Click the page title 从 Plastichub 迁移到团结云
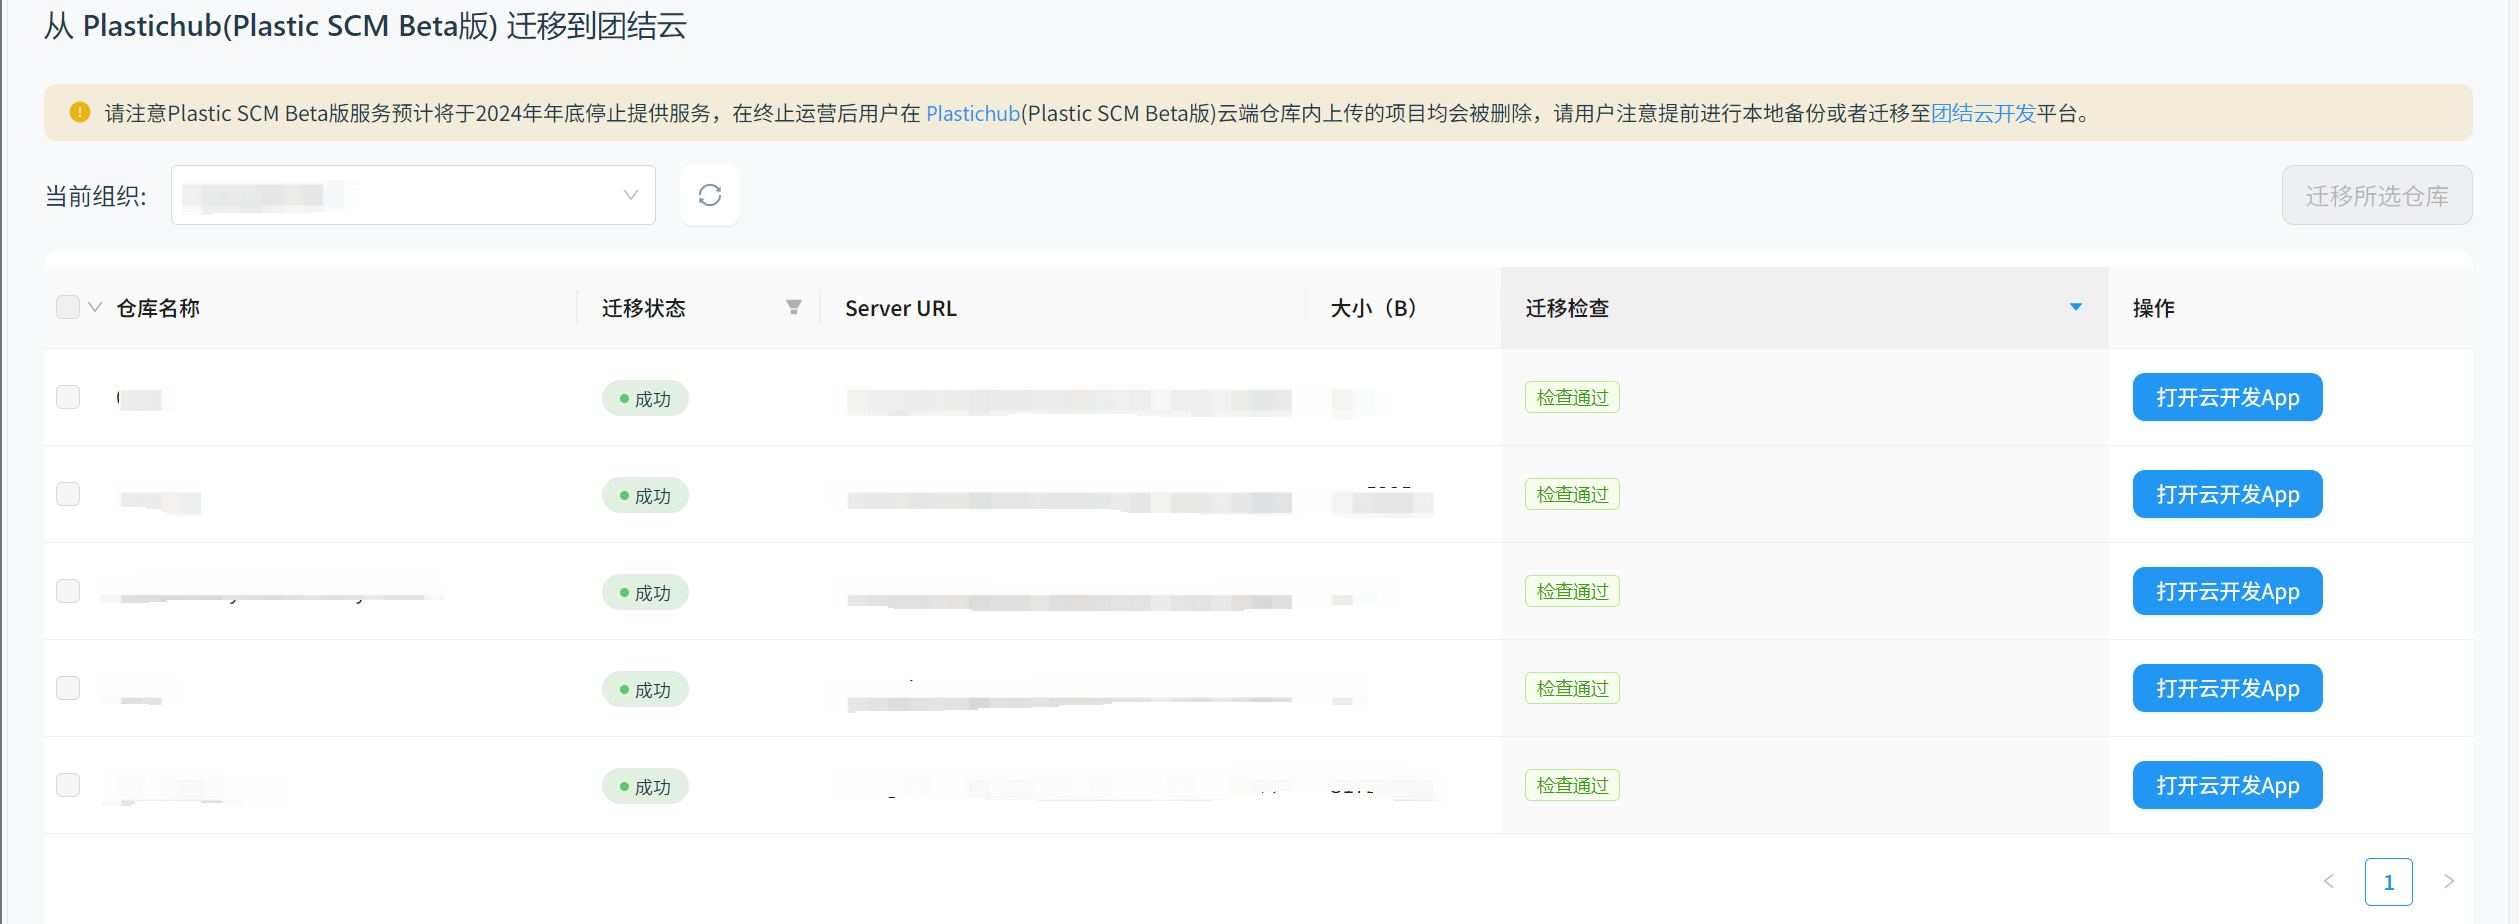2519x924 pixels. point(366,26)
